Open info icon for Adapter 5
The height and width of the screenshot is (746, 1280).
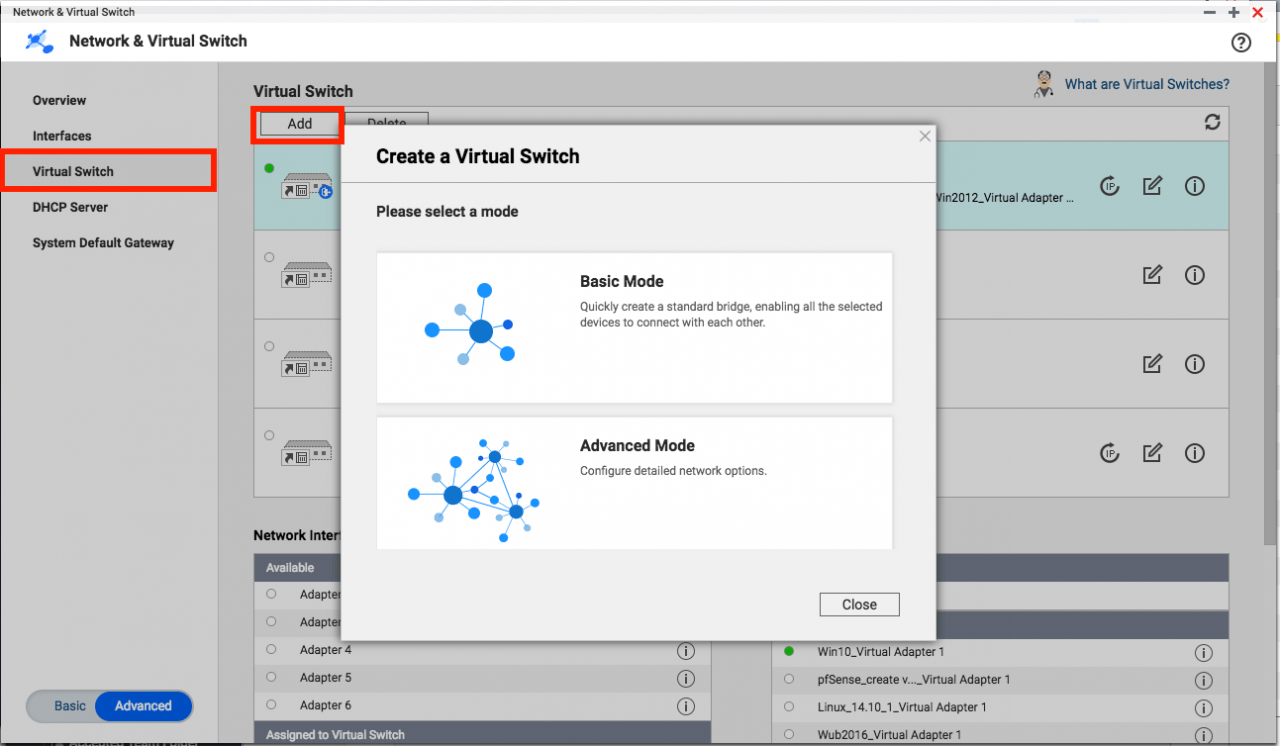point(685,678)
